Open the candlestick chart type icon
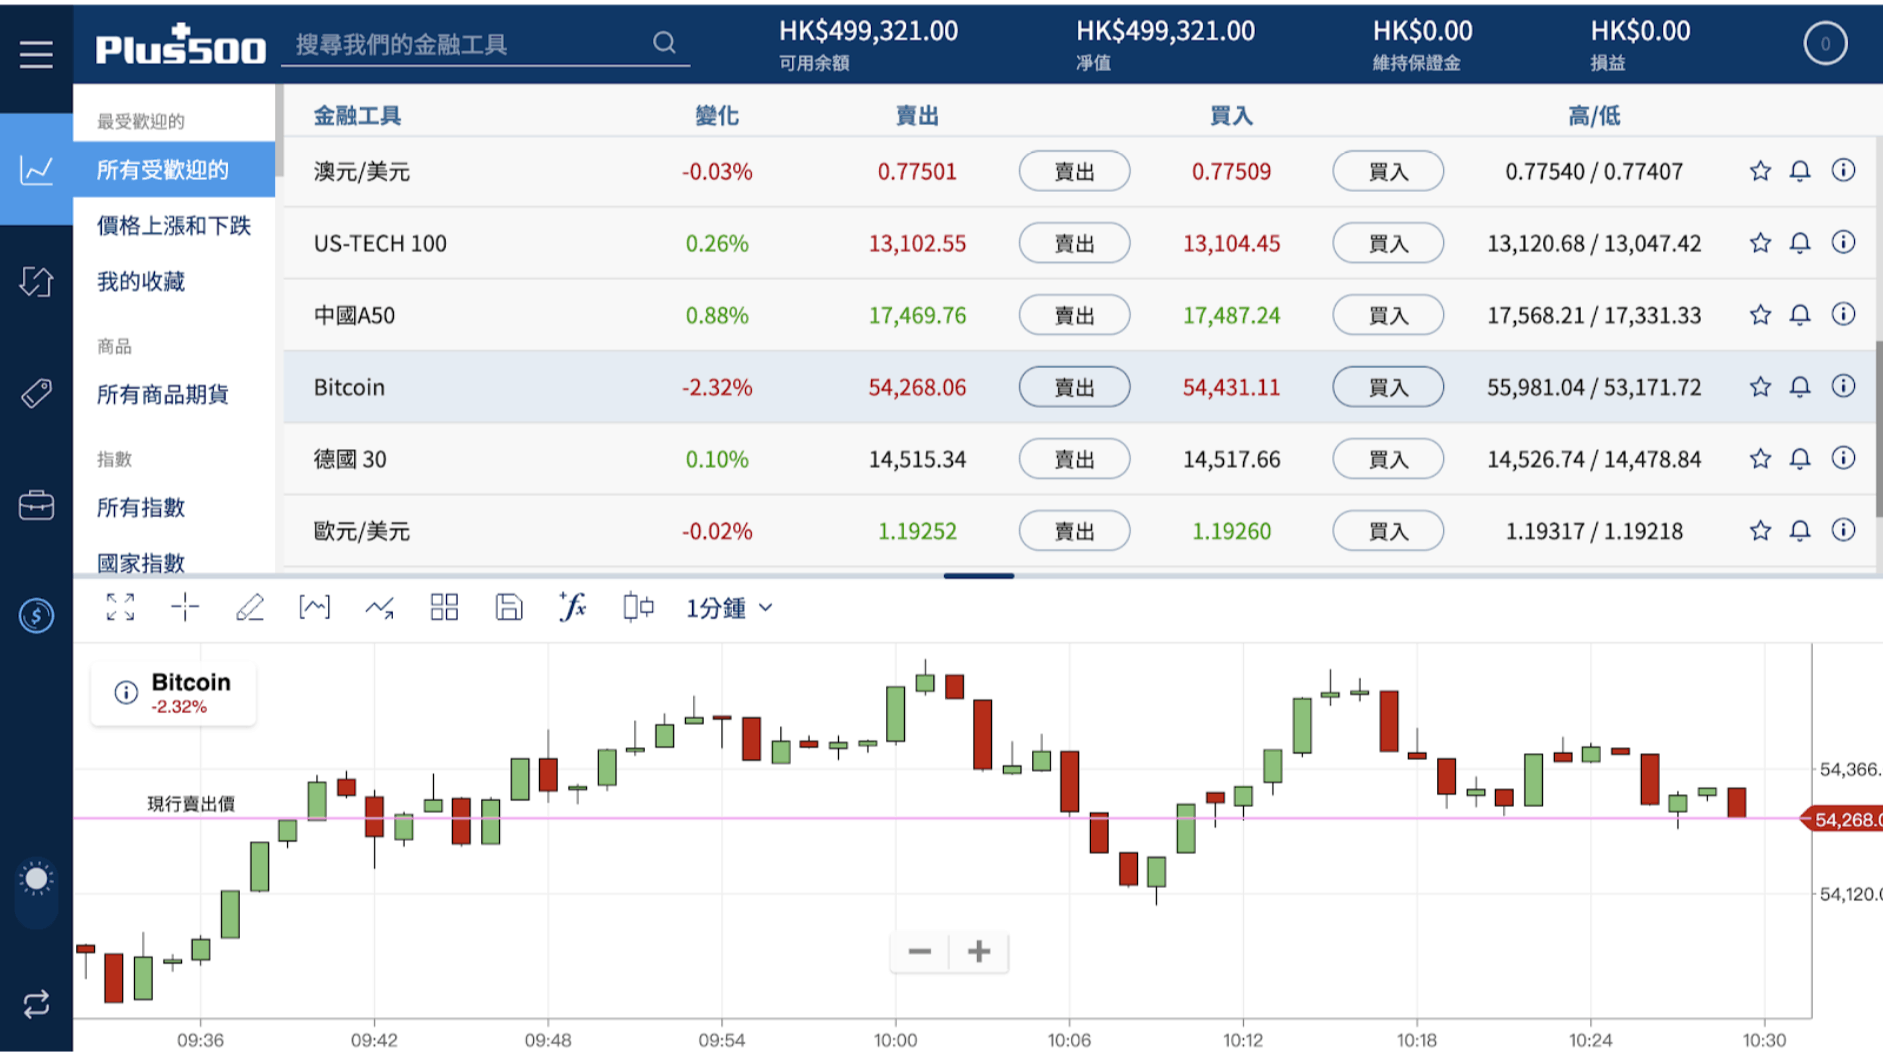 point(638,607)
